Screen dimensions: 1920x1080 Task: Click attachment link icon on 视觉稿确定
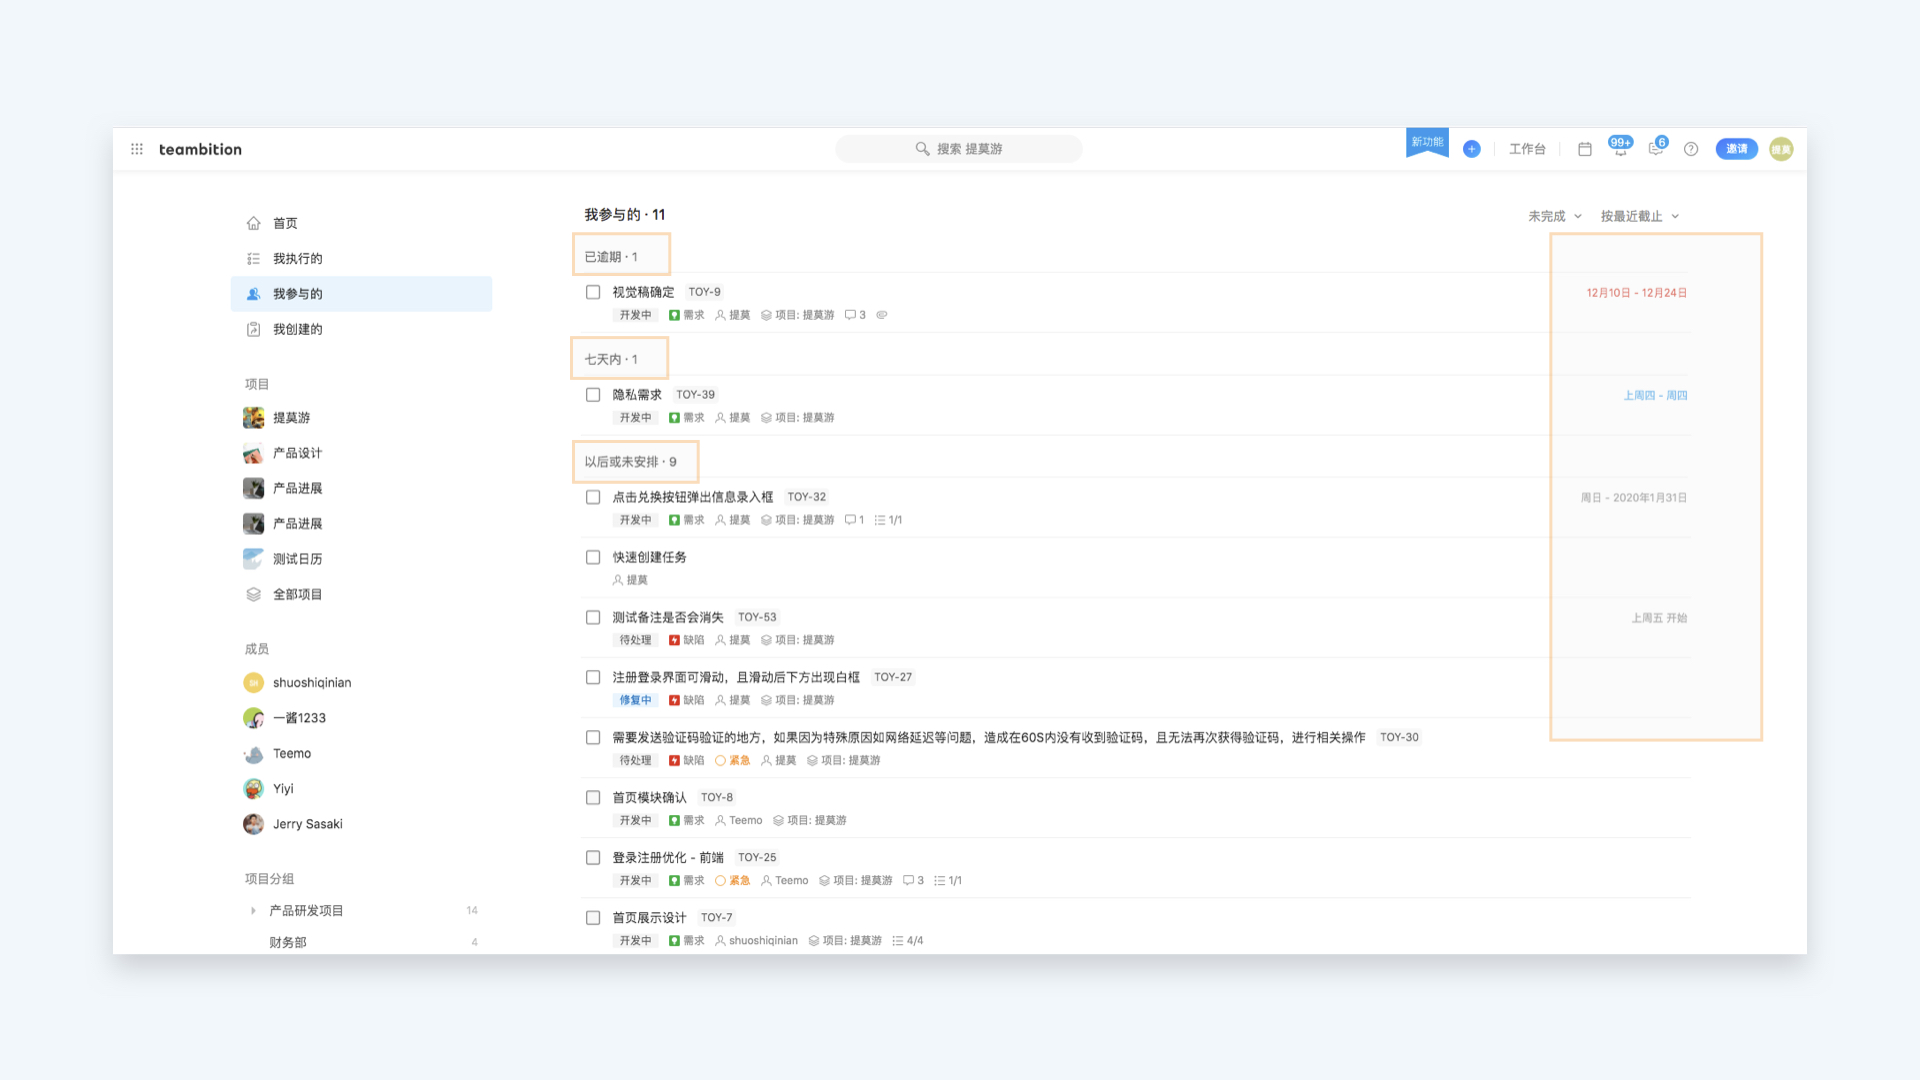coord(882,315)
